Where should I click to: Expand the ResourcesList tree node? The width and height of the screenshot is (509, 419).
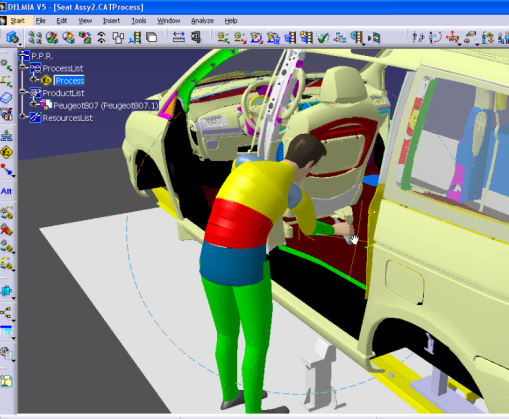point(22,117)
